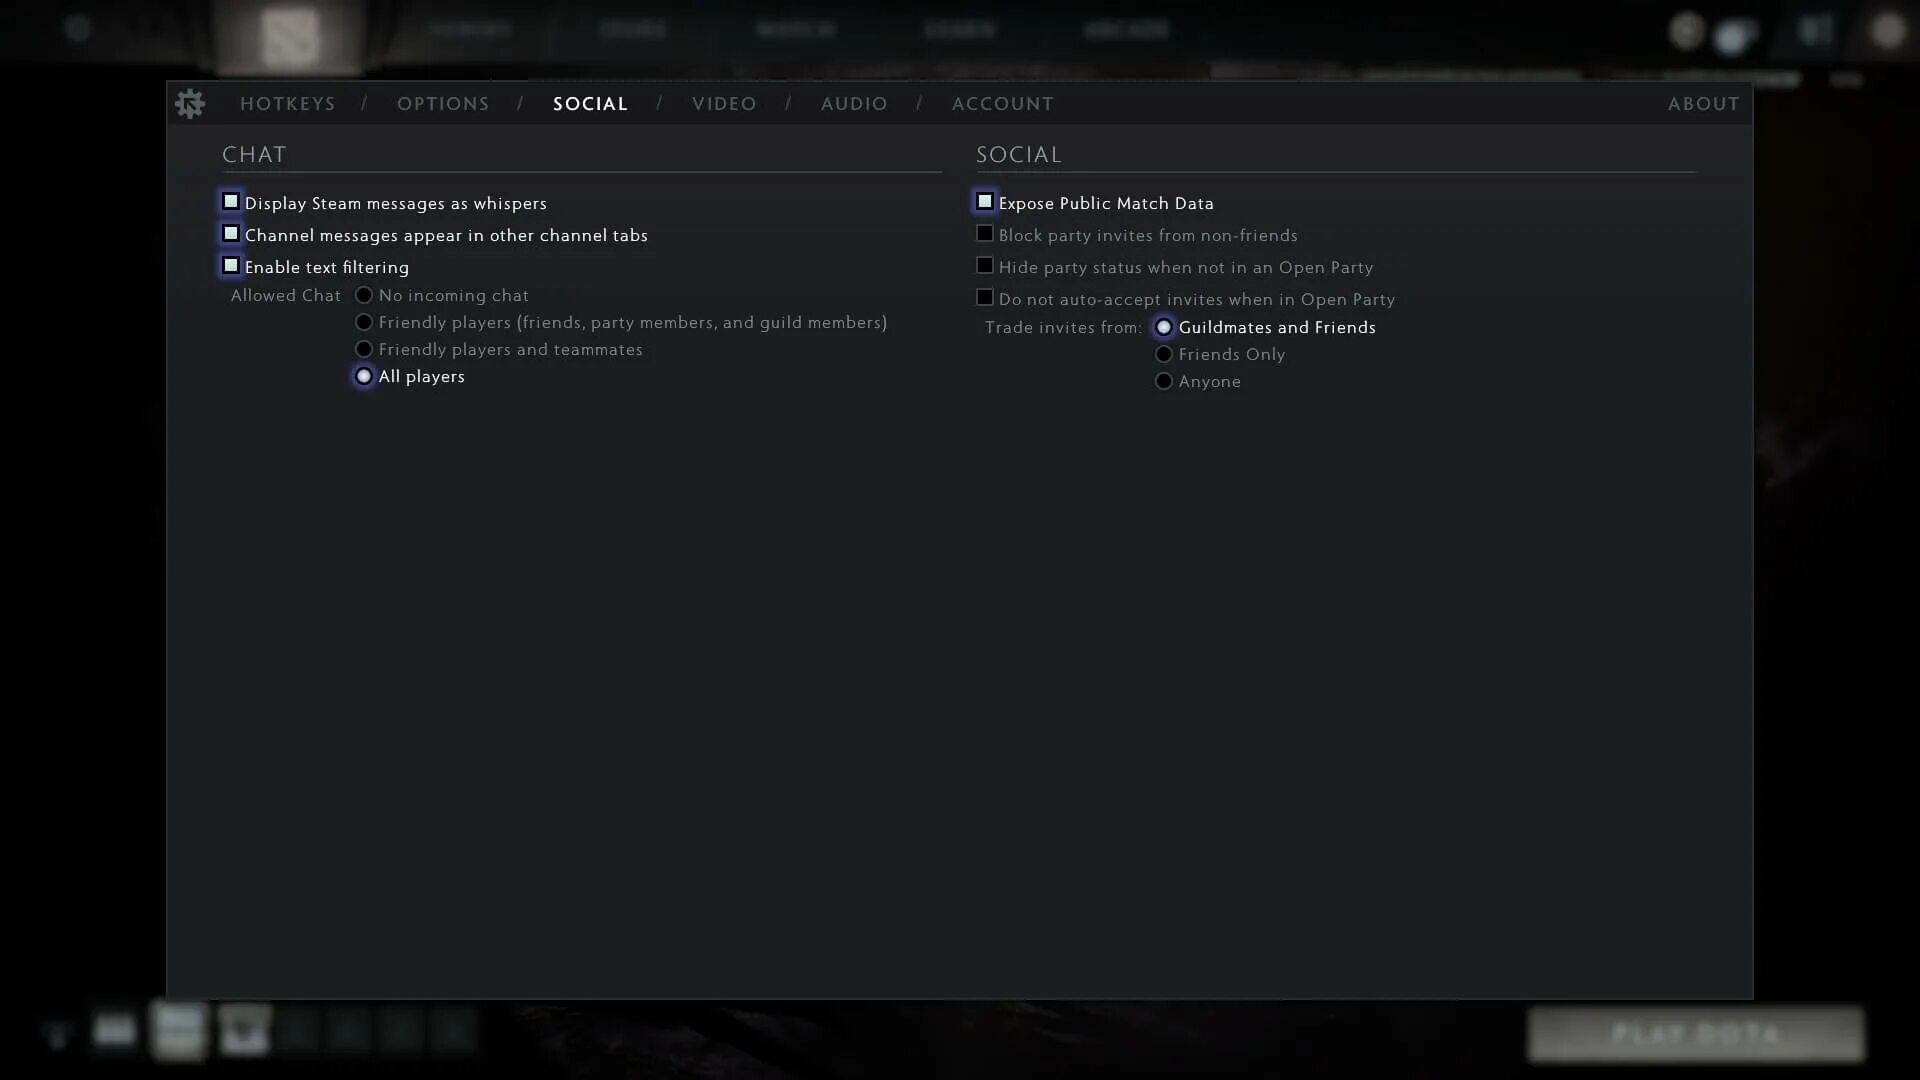This screenshot has width=1920, height=1080.
Task: Switch to the Account tab
Action: (x=1002, y=104)
